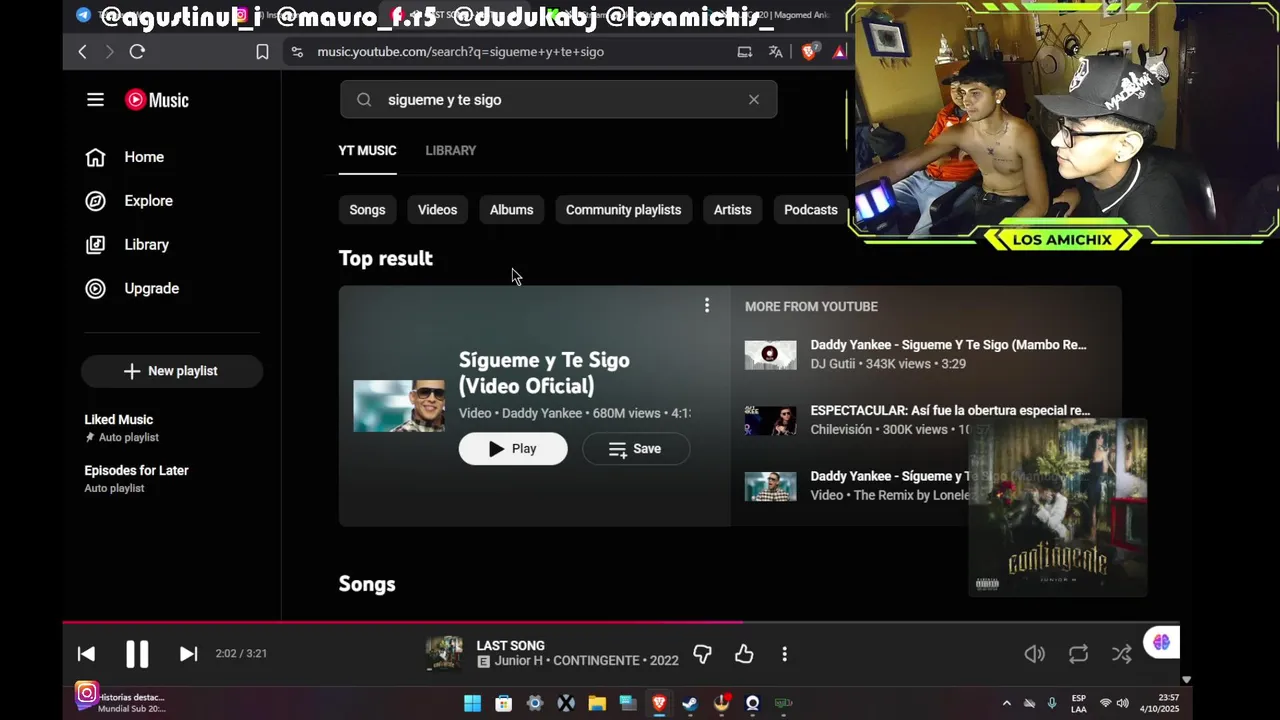
Task: Toggle shuffle mode
Action: 1122,654
